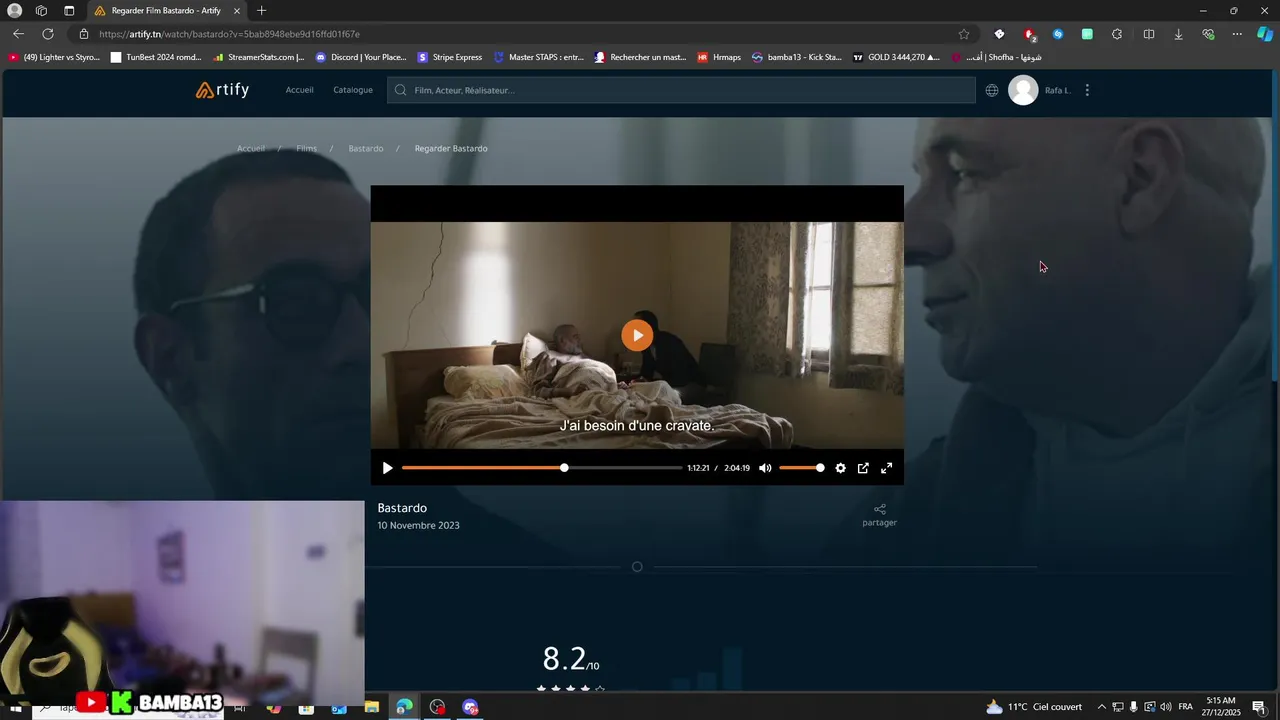
Task: Click the browser back arrow
Action: click(18, 34)
